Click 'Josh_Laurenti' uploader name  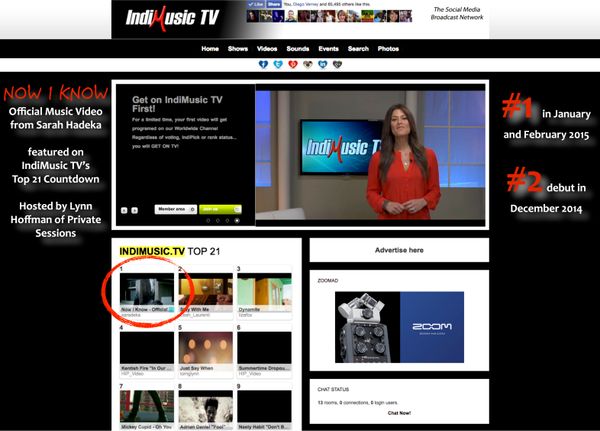tap(195, 315)
